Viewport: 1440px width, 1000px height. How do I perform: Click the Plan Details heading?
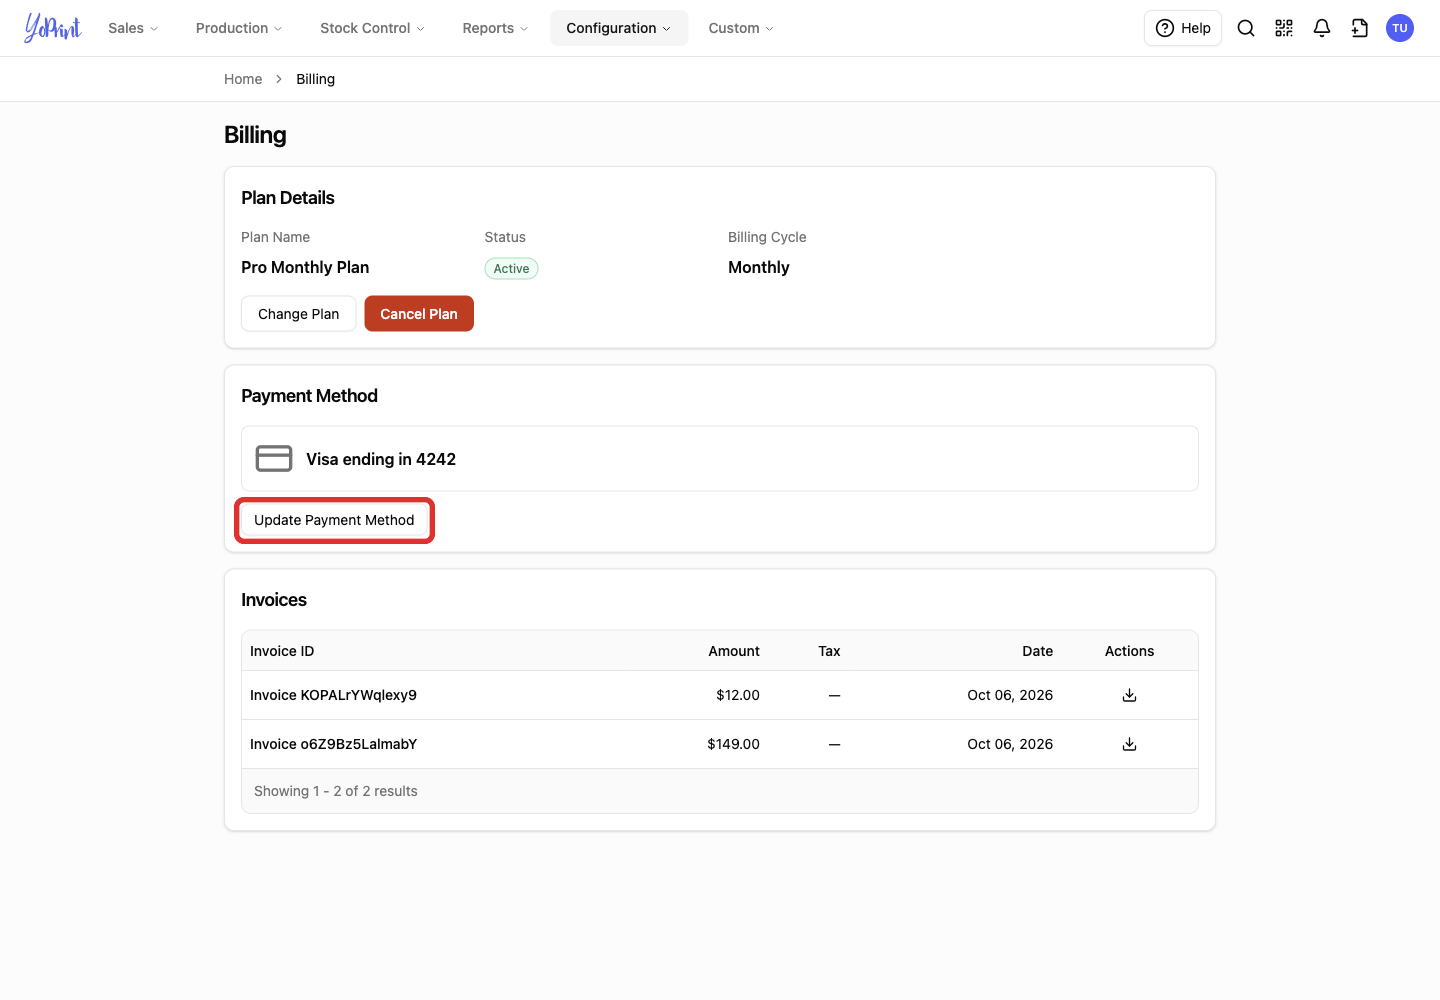click(288, 198)
